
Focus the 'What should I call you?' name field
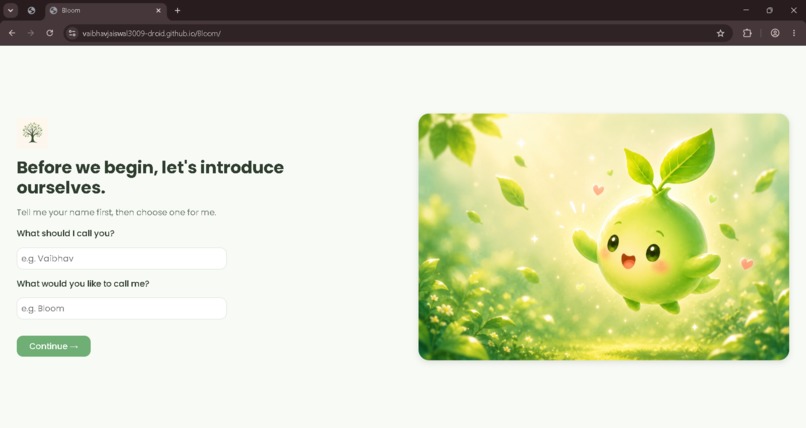point(121,258)
